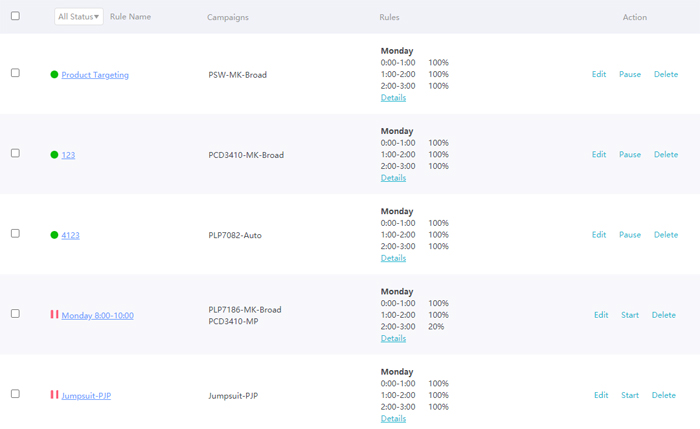700x429 pixels.
Task: Edit rule 4123
Action: (x=599, y=235)
